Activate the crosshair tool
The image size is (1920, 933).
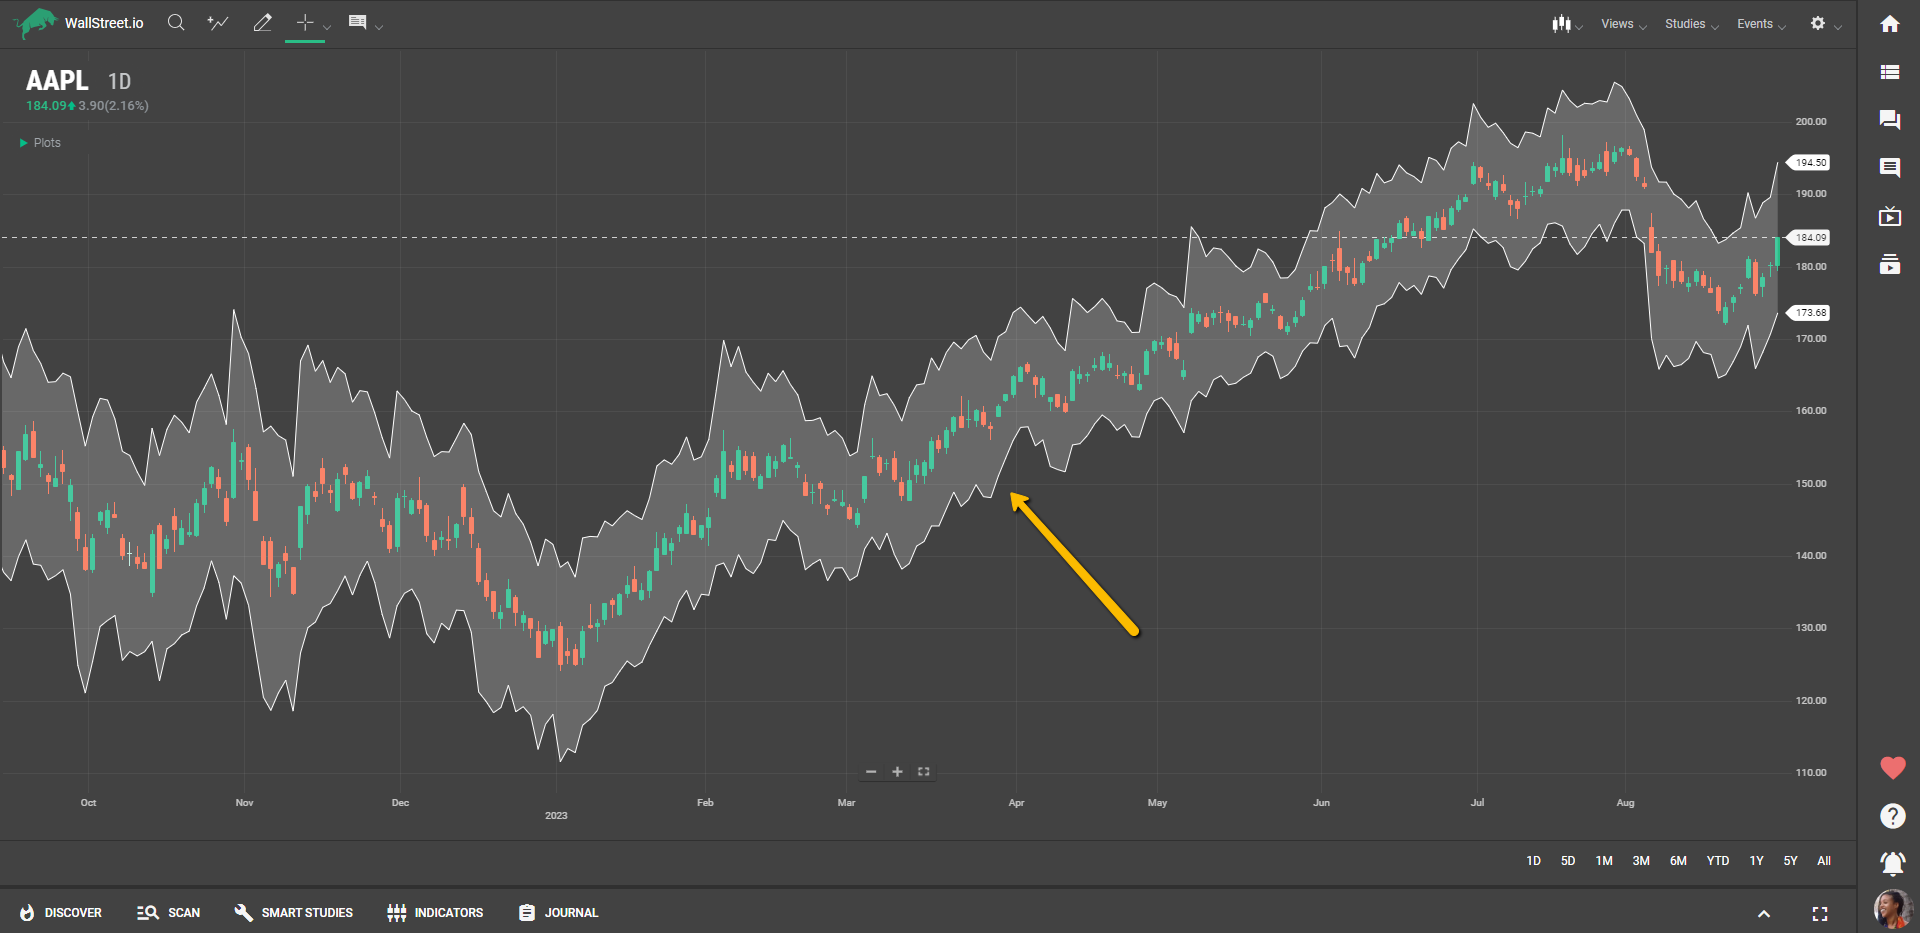pyautogui.click(x=305, y=23)
